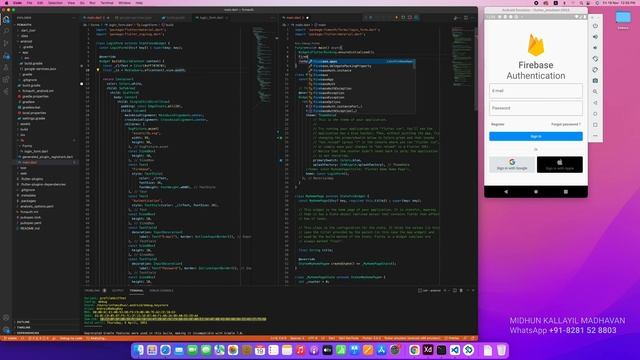Viewport: 640px width, 360px height.
Task: Open README.md in Explorer tree
Action: (x=30, y=229)
